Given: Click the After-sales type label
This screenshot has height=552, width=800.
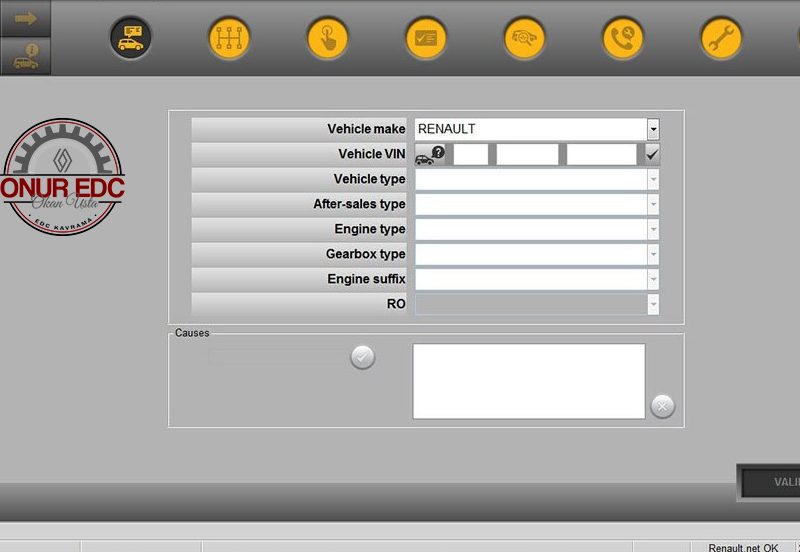Looking at the screenshot, I should click(359, 204).
